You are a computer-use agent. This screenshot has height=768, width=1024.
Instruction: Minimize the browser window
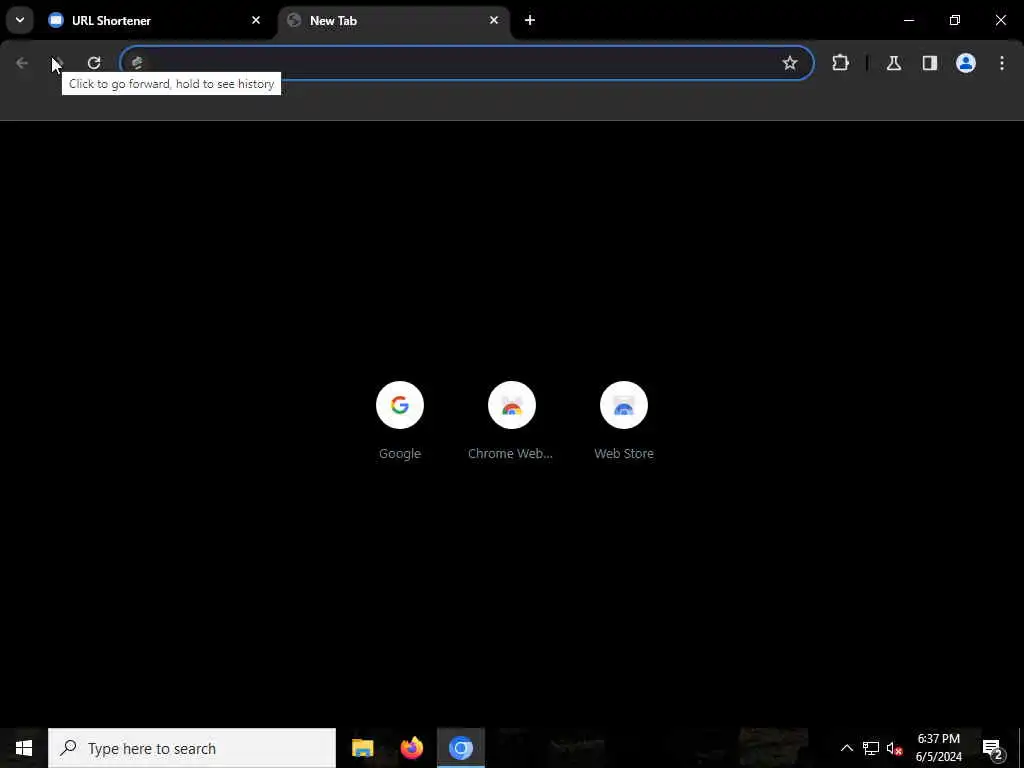click(908, 20)
